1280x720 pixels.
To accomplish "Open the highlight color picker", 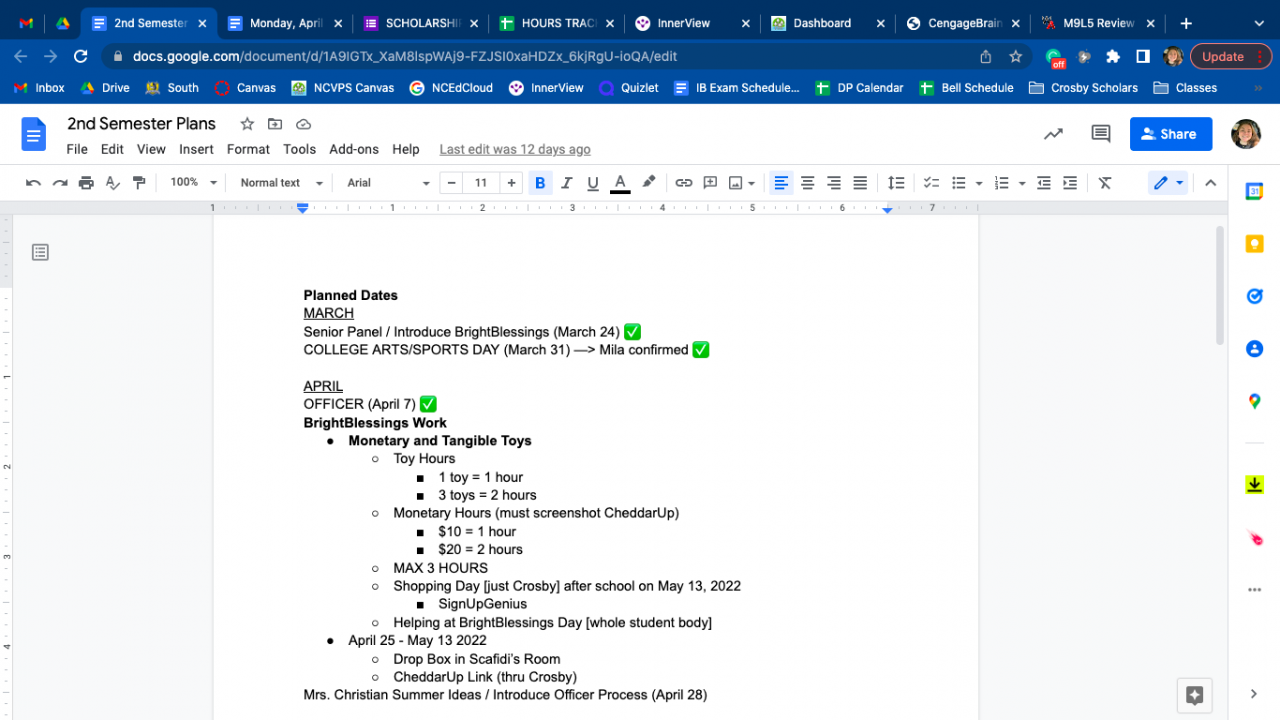I will tap(648, 183).
